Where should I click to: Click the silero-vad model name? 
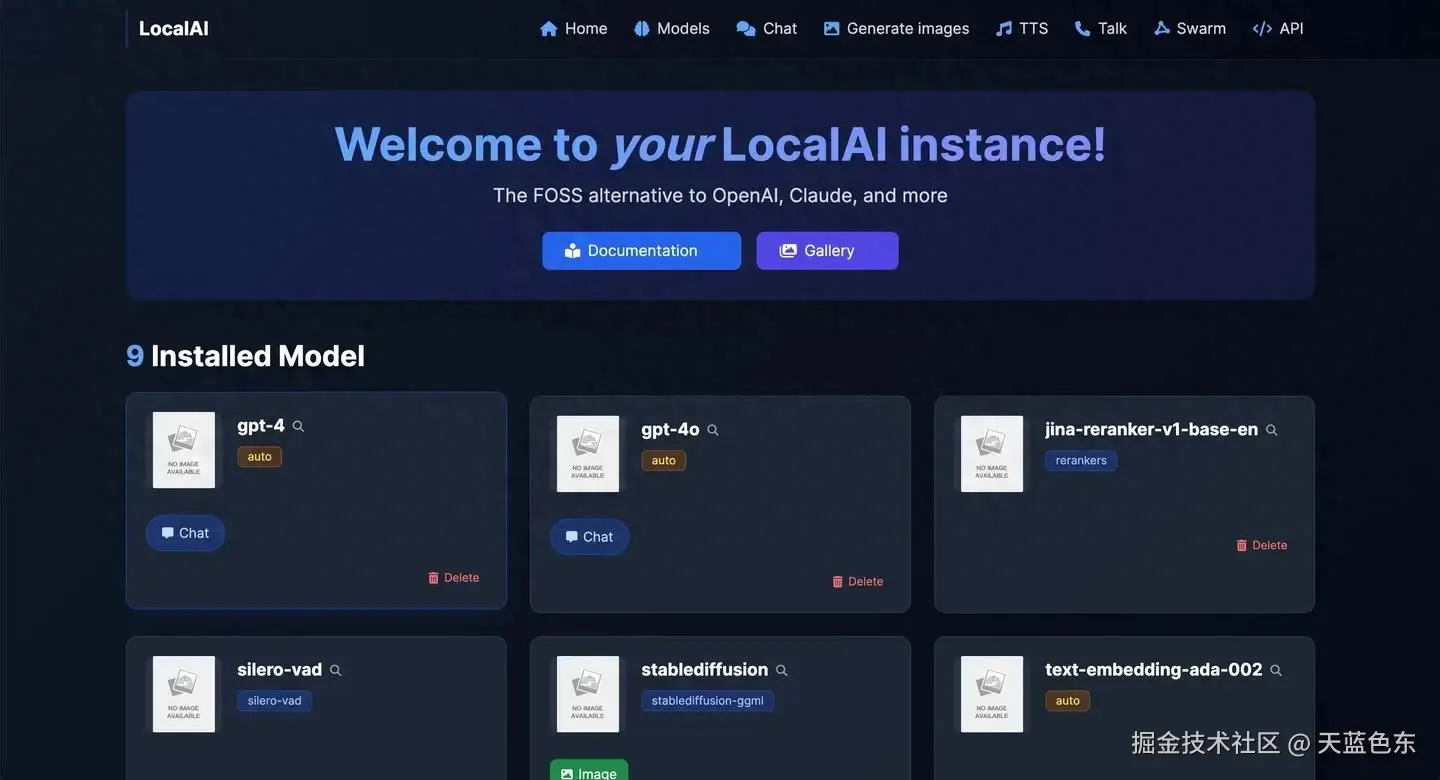[x=280, y=670]
